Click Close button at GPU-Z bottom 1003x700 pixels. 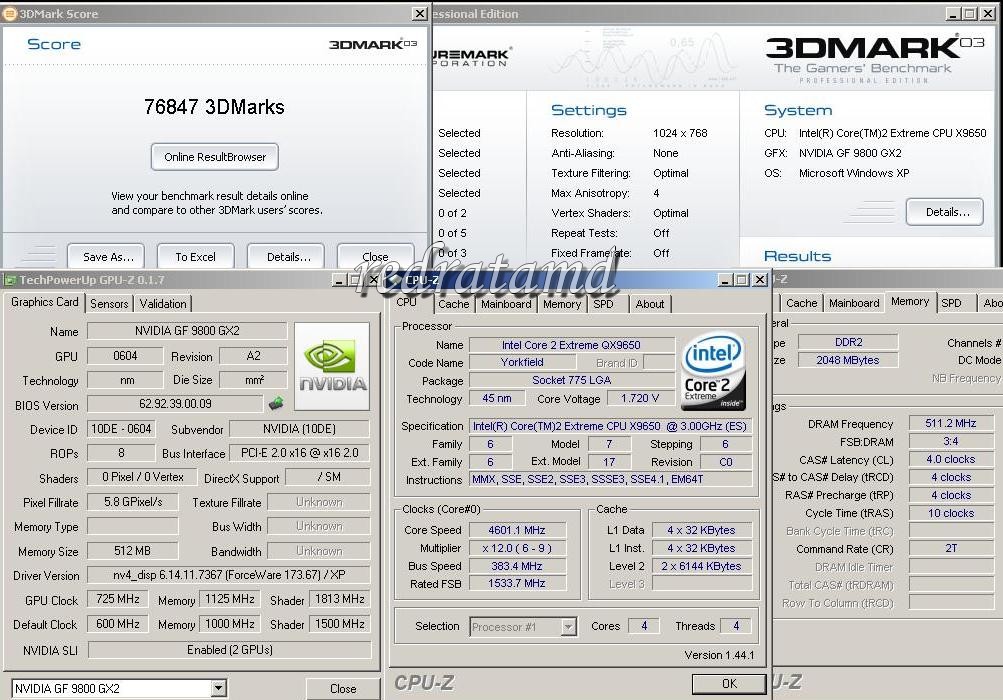click(343, 688)
